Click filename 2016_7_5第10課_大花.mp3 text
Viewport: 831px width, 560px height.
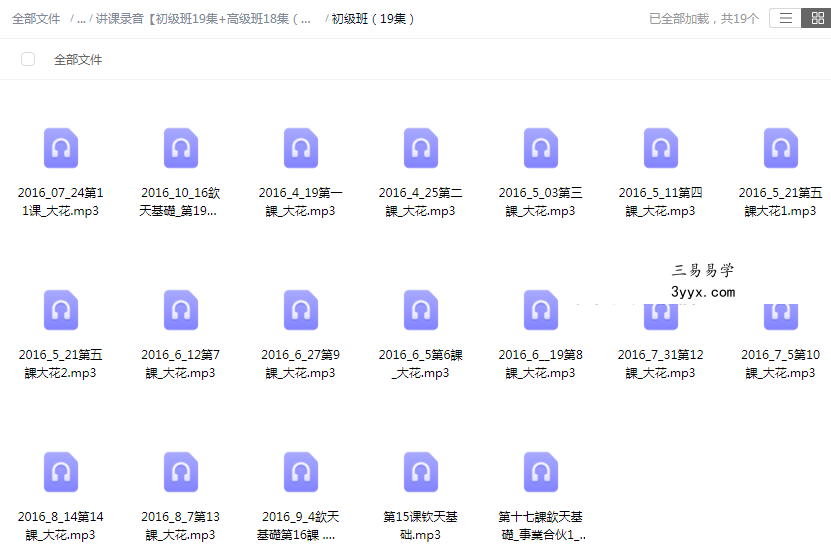coord(780,364)
